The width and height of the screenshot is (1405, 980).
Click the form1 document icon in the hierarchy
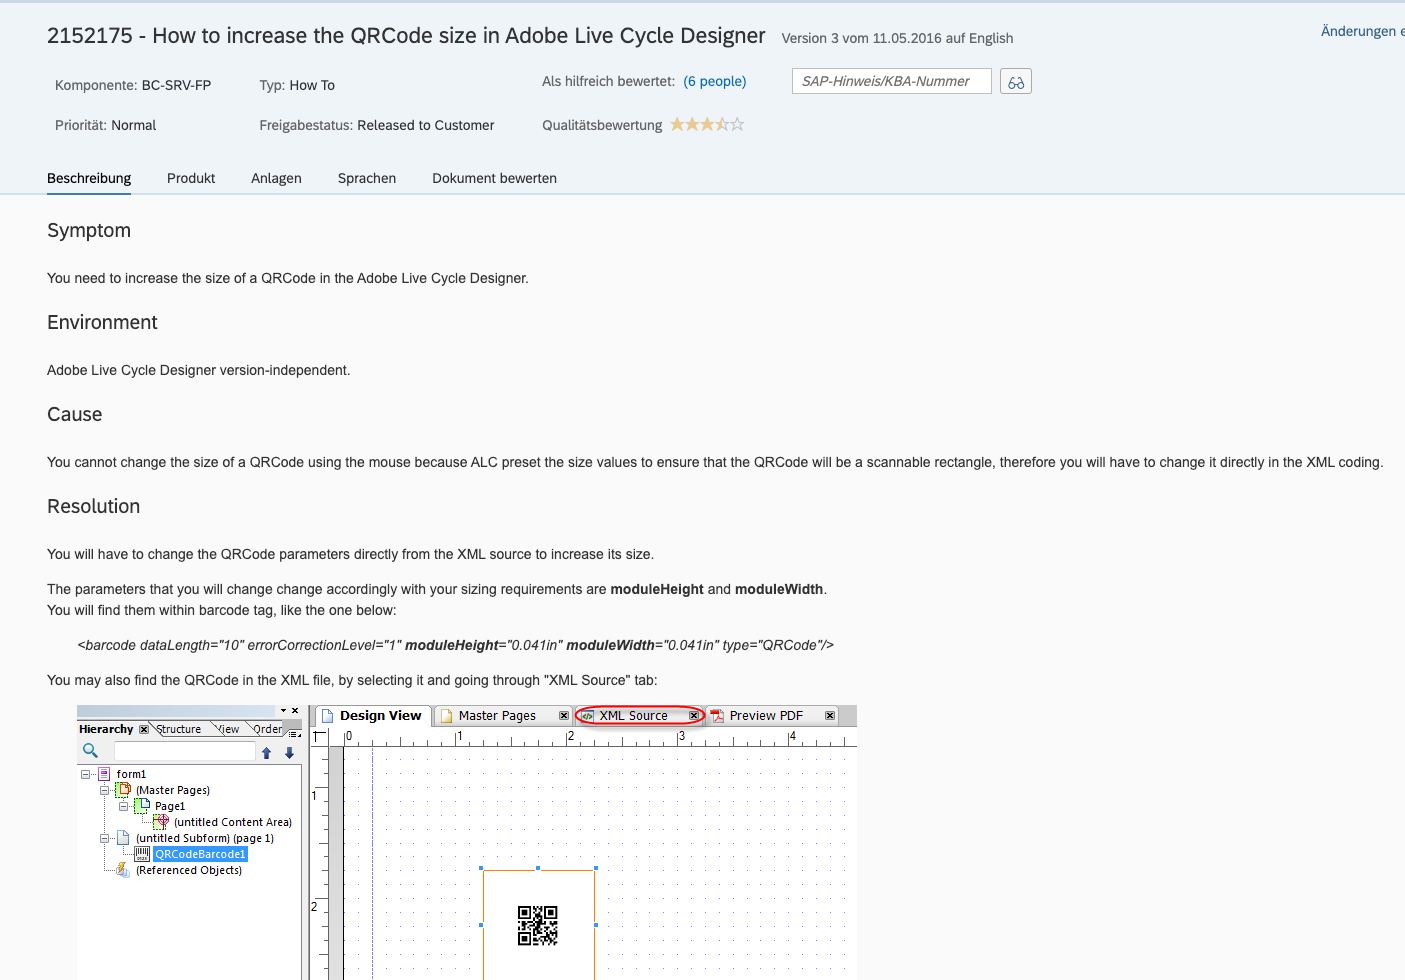click(104, 774)
